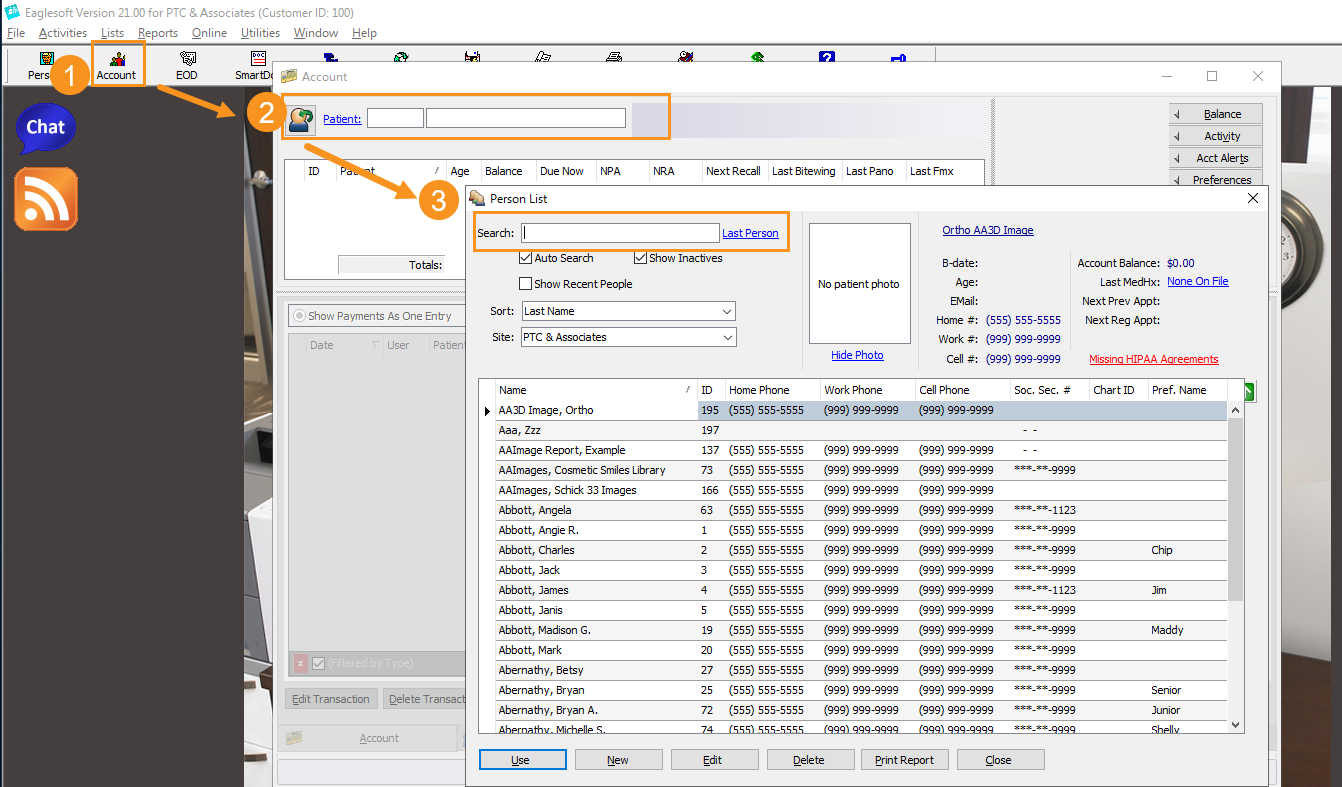Image resolution: width=1342 pixels, height=787 pixels.
Task: Open the Lists menu
Action: click(x=112, y=33)
